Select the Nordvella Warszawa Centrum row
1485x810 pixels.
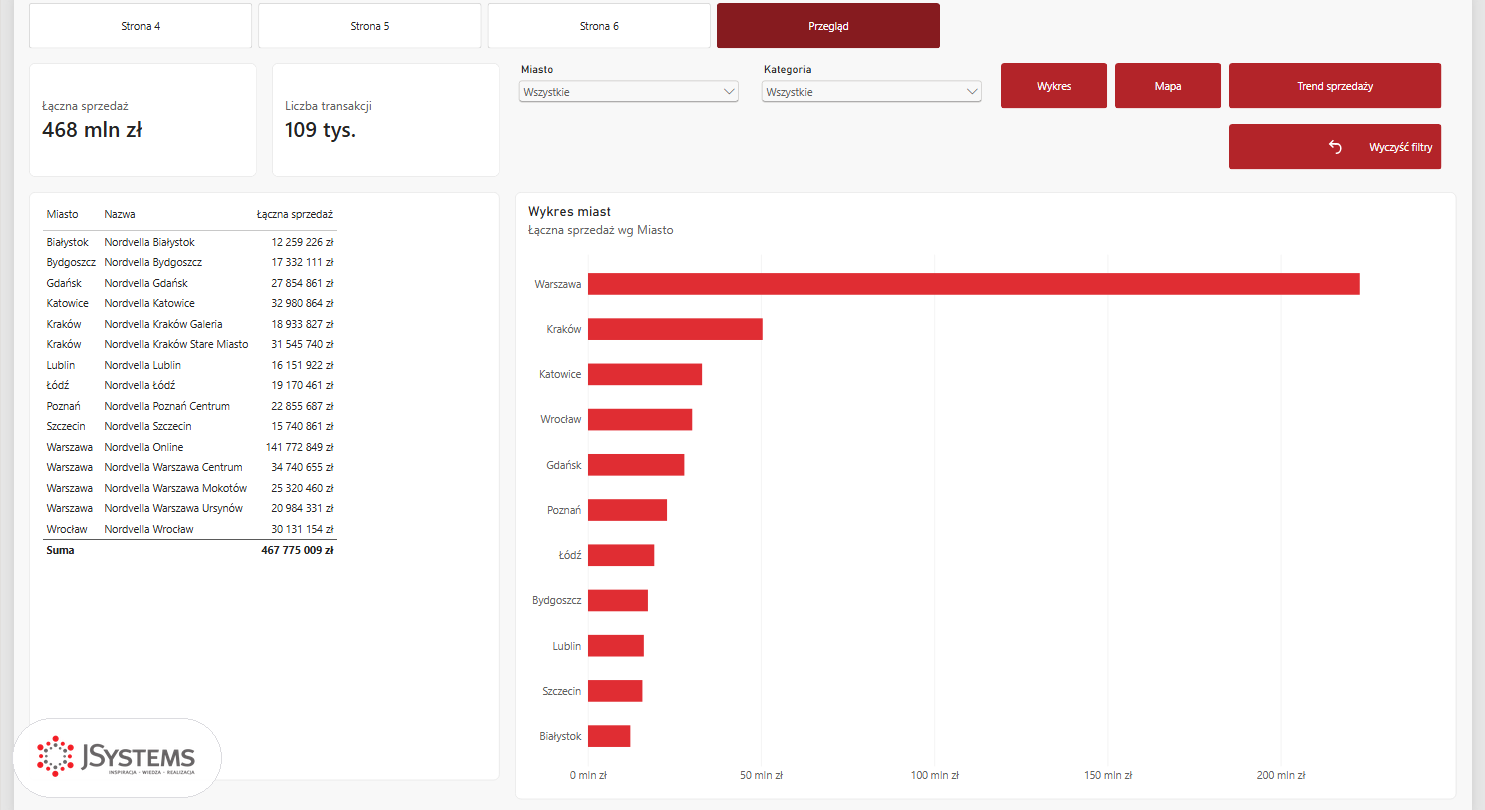190,467
